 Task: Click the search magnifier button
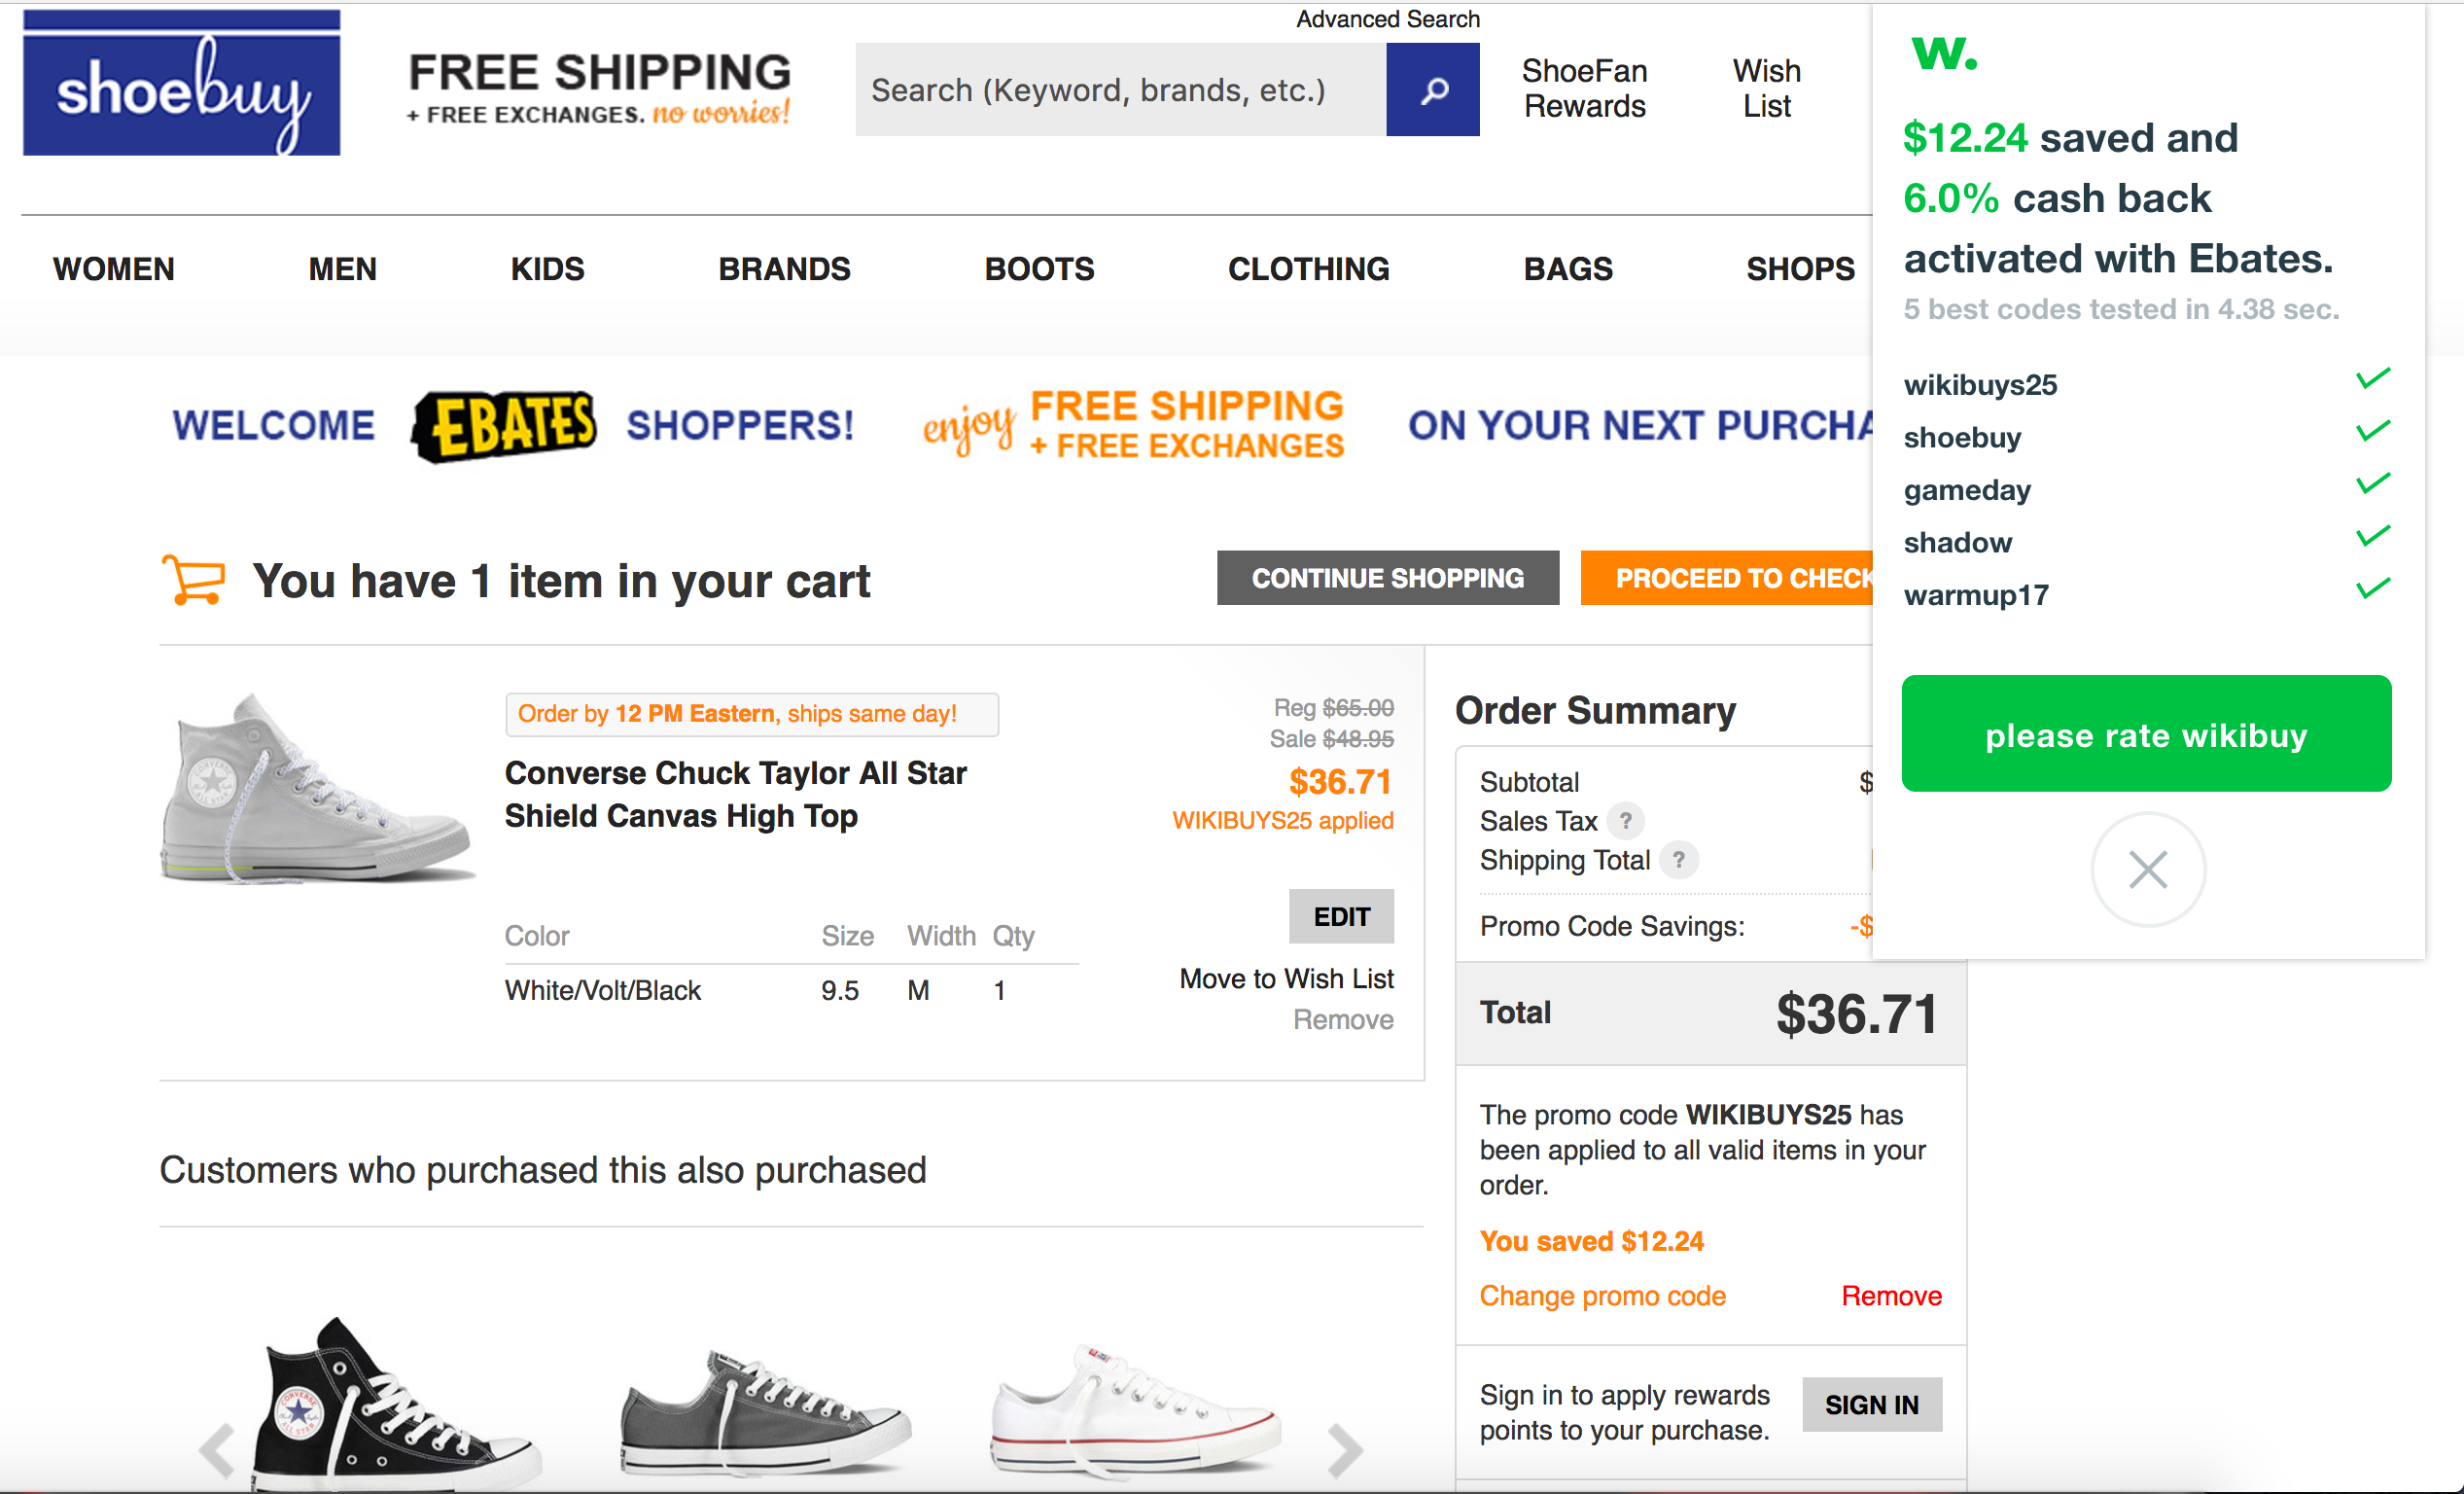(1432, 90)
